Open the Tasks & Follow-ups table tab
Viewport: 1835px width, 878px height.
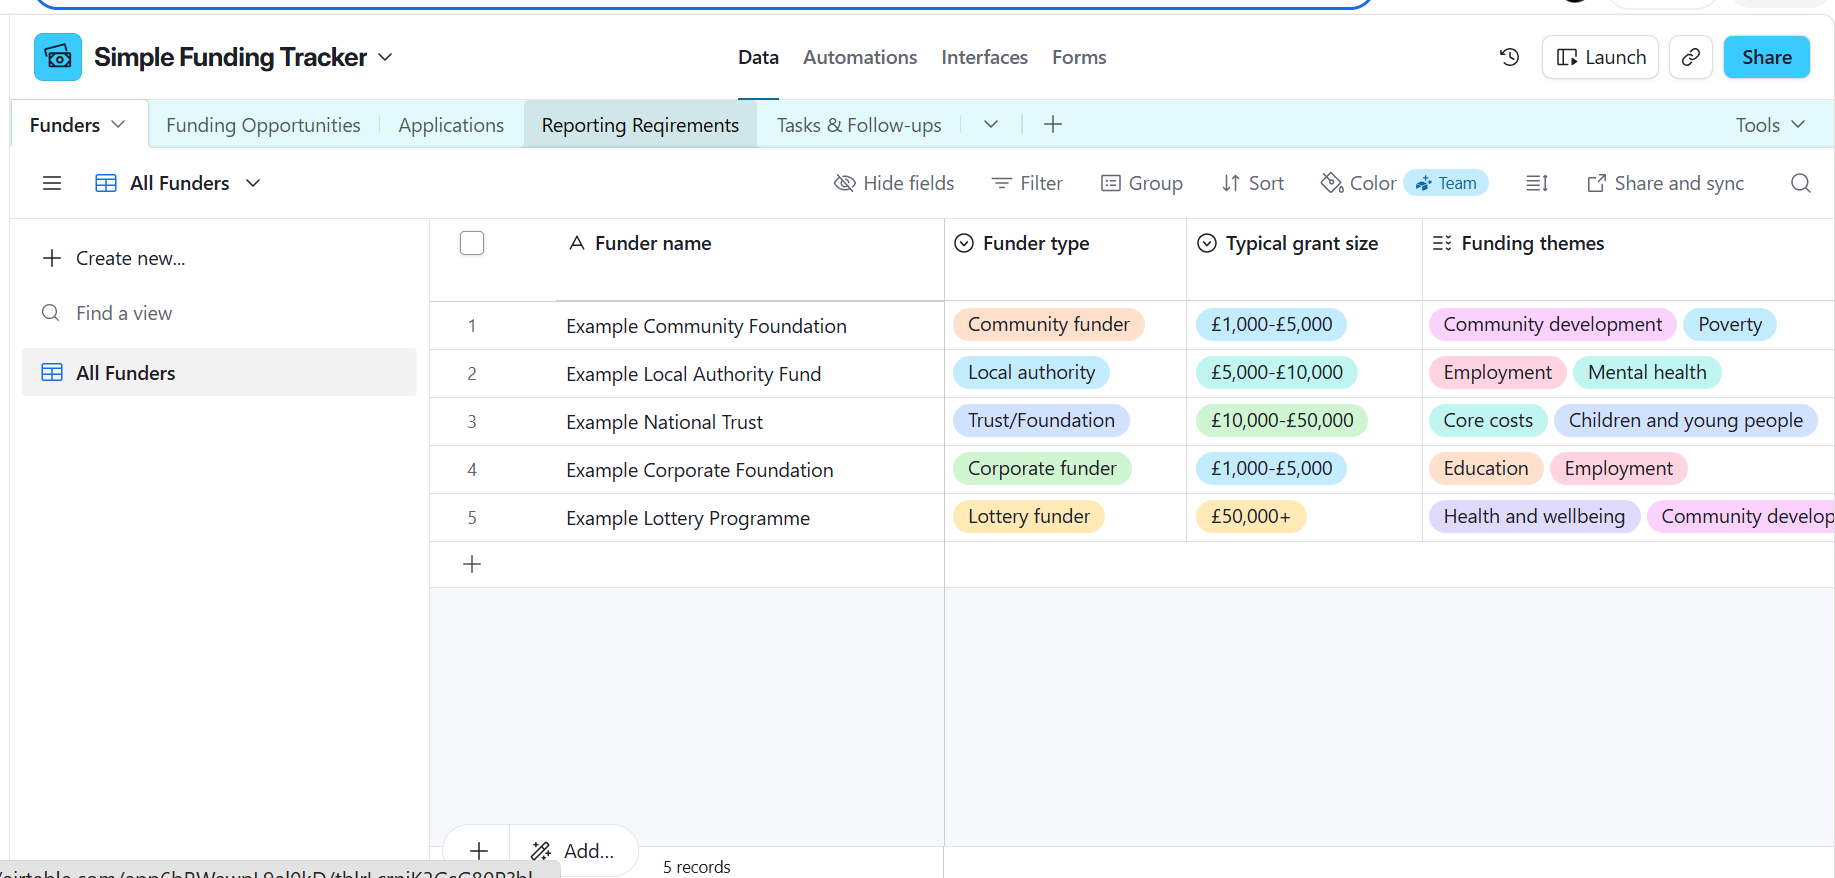[x=859, y=125]
